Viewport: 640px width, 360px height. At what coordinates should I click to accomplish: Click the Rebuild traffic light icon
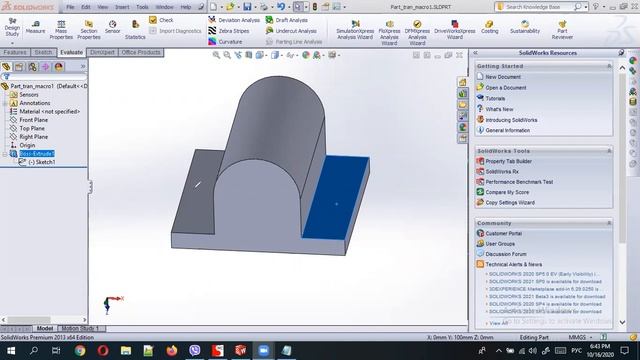coord(315,7)
